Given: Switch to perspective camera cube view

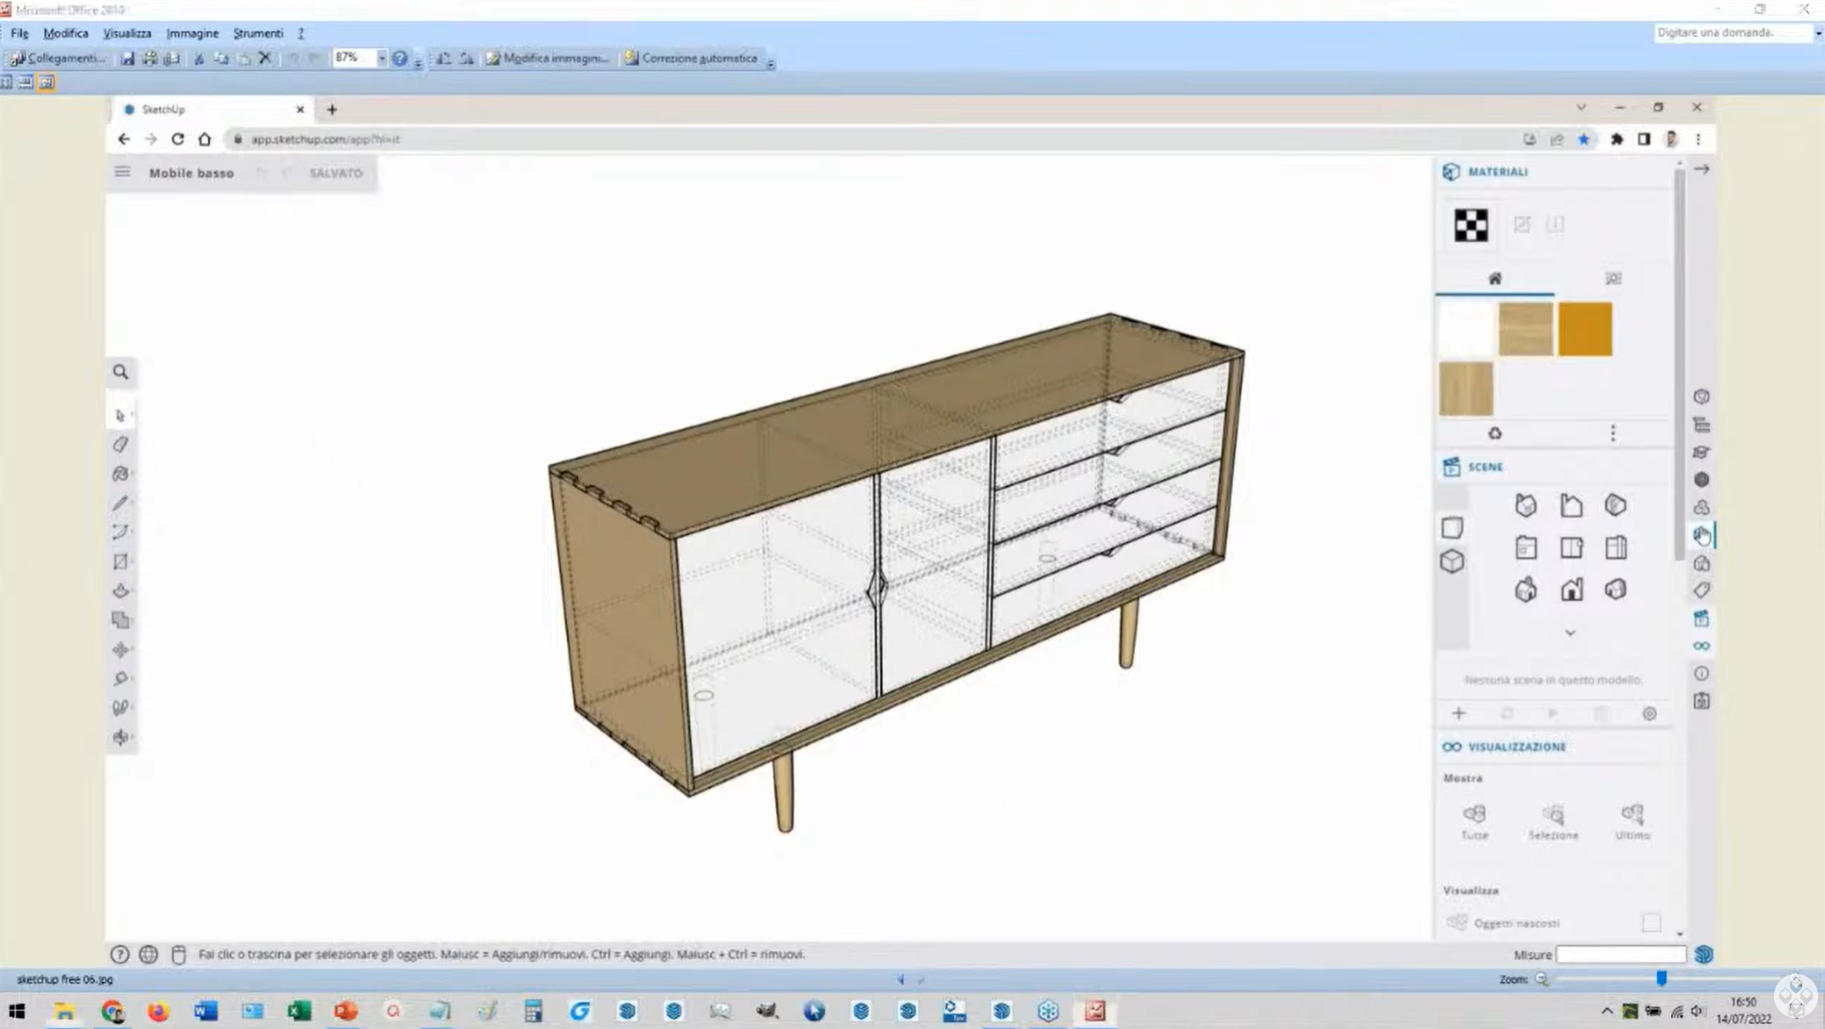Looking at the screenshot, I should click(1452, 562).
